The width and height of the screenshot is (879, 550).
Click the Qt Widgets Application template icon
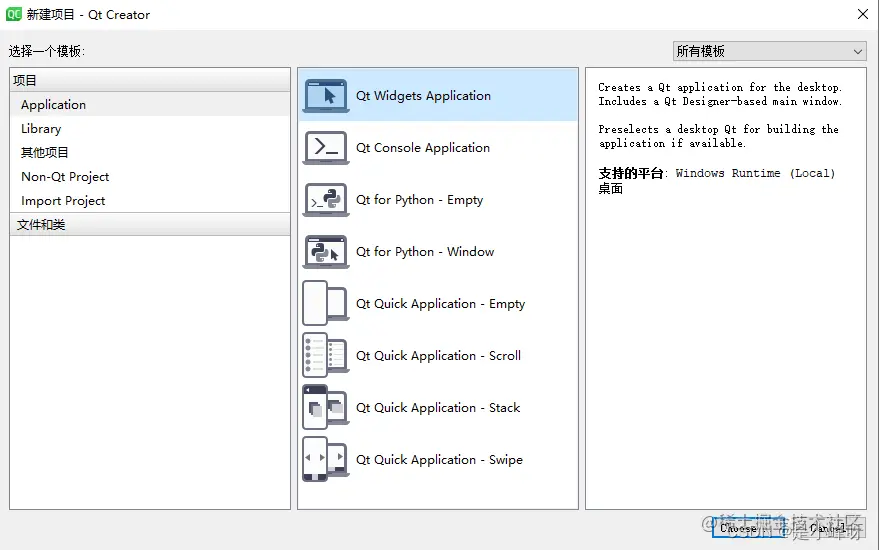pyautogui.click(x=326, y=96)
